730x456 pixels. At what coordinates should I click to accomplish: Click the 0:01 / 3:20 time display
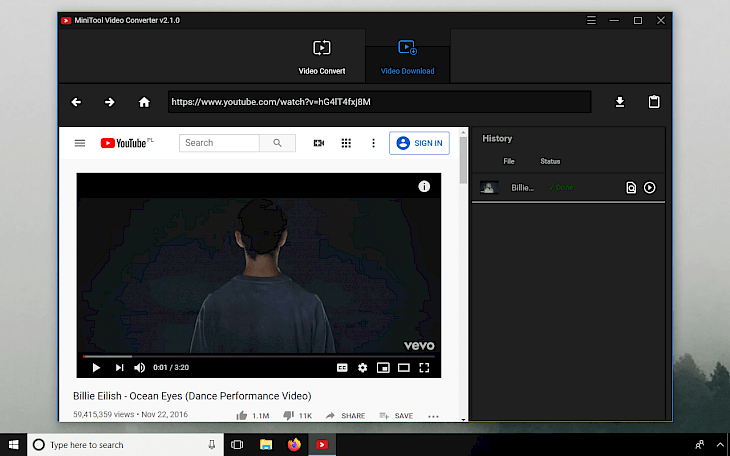(x=171, y=368)
